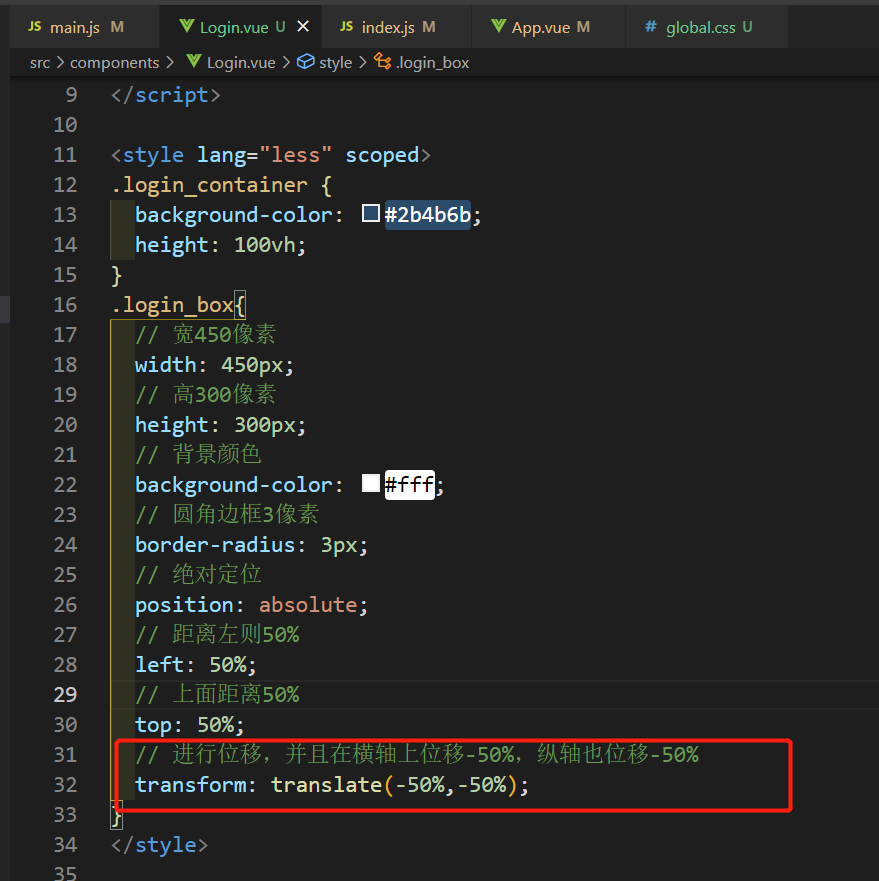The width and height of the screenshot is (879, 881).
Task: Click the JS icon on index.js tab
Action: (347, 26)
